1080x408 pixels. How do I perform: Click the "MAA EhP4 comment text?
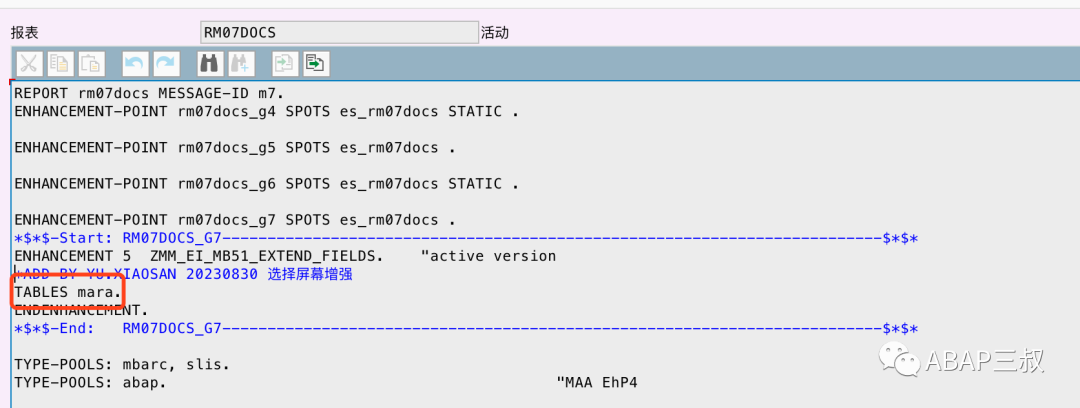(596, 382)
